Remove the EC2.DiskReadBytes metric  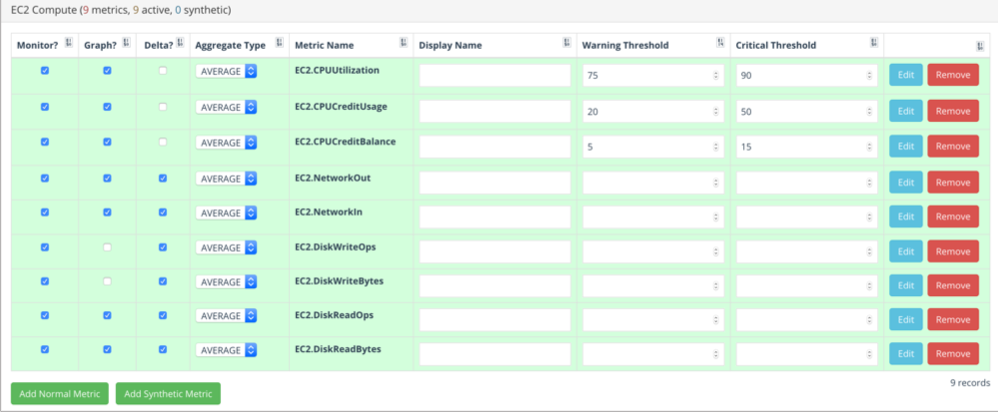click(953, 354)
